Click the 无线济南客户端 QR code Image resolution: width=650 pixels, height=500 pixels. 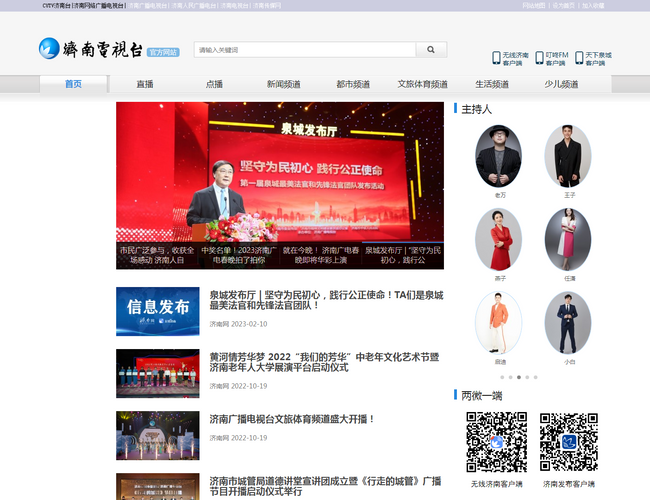tap(497, 442)
